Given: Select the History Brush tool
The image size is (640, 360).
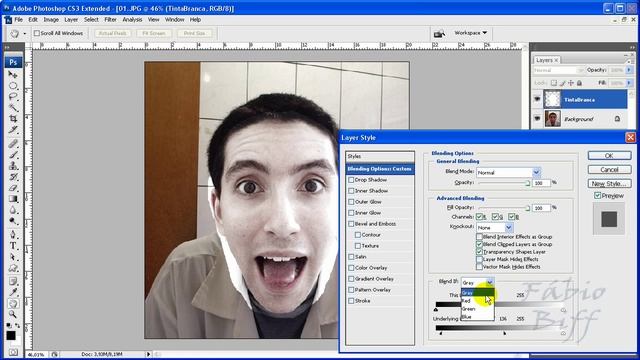Looking at the screenshot, I should 13,177.
